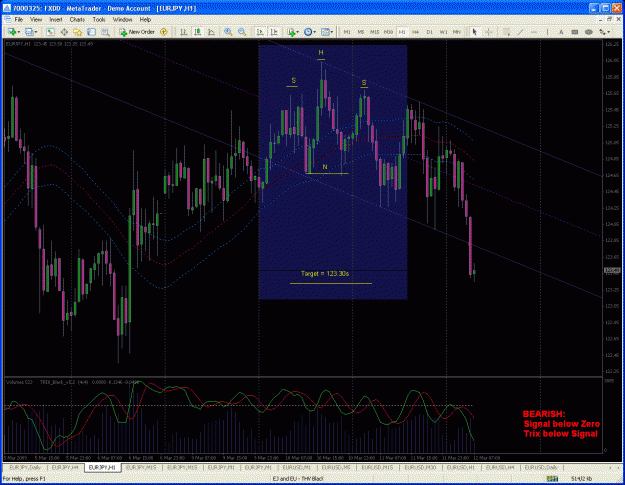Select the Ellipse drawing tool
This screenshot has height=485, width=625.
pyautogui.click(x=589, y=32)
